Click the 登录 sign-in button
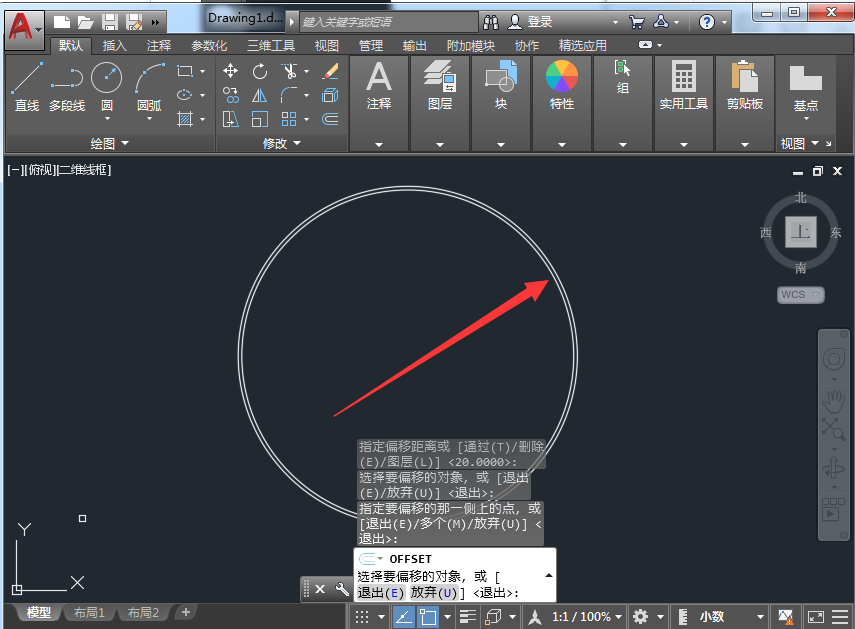Image resolution: width=855 pixels, height=629 pixels. coord(531,22)
